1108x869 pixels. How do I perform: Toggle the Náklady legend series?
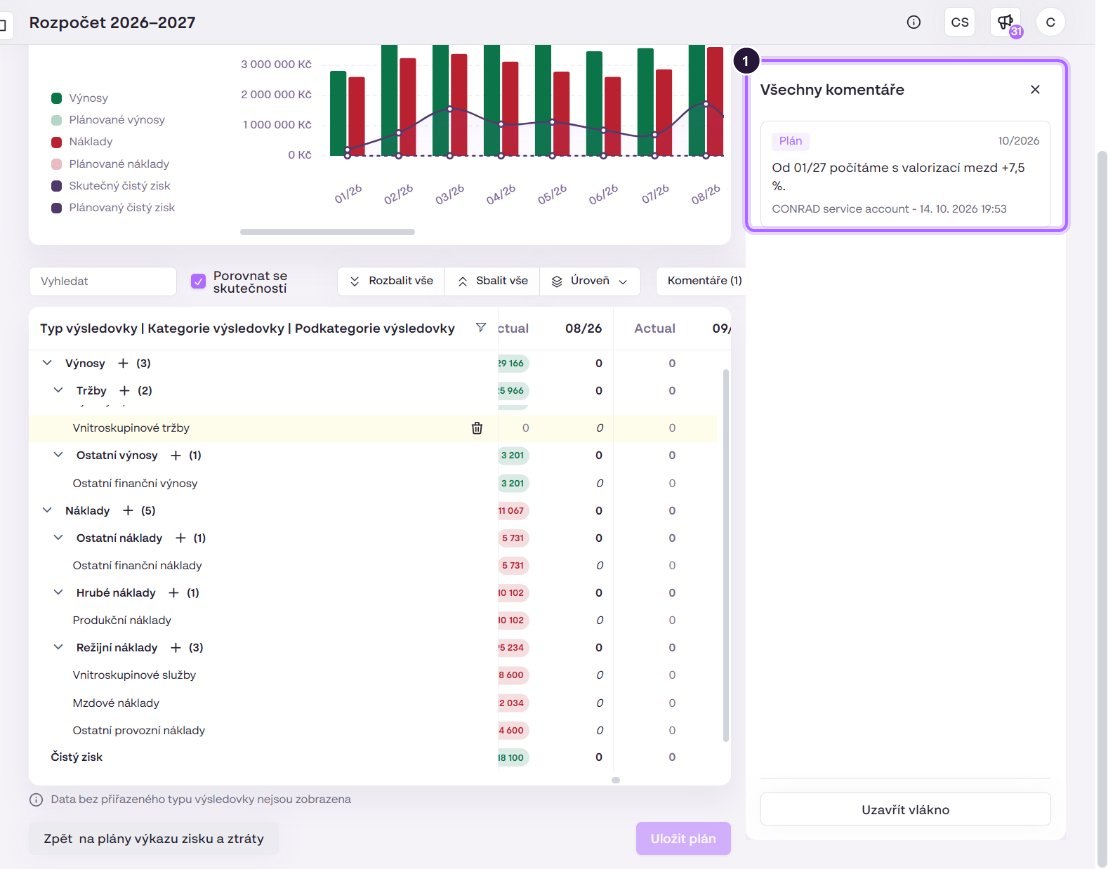click(x=82, y=142)
